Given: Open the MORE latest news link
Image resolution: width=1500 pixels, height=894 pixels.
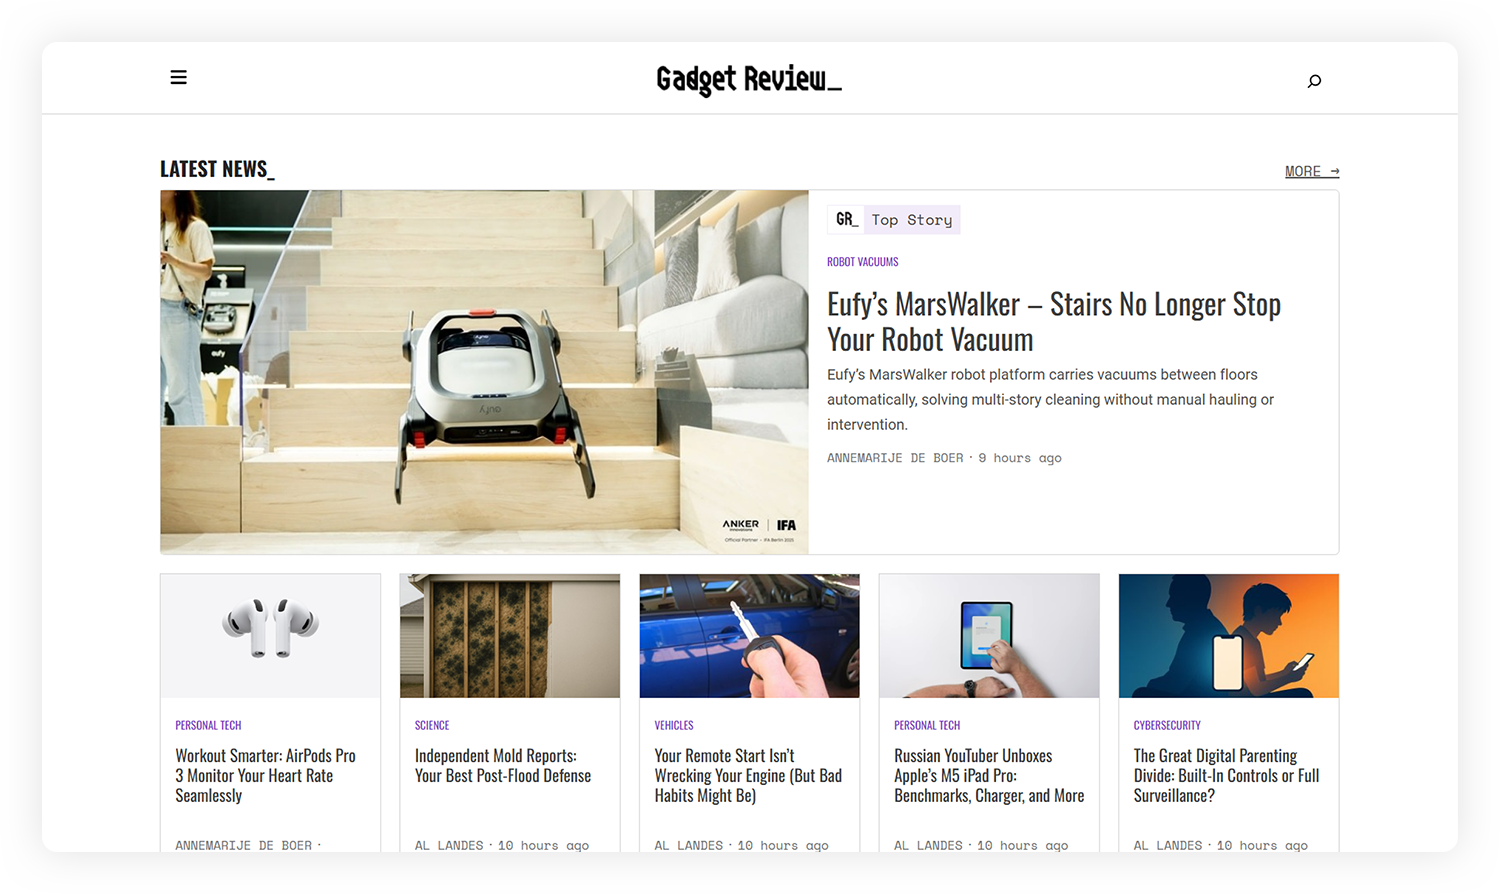Looking at the screenshot, I should [x=1311, y=172].
